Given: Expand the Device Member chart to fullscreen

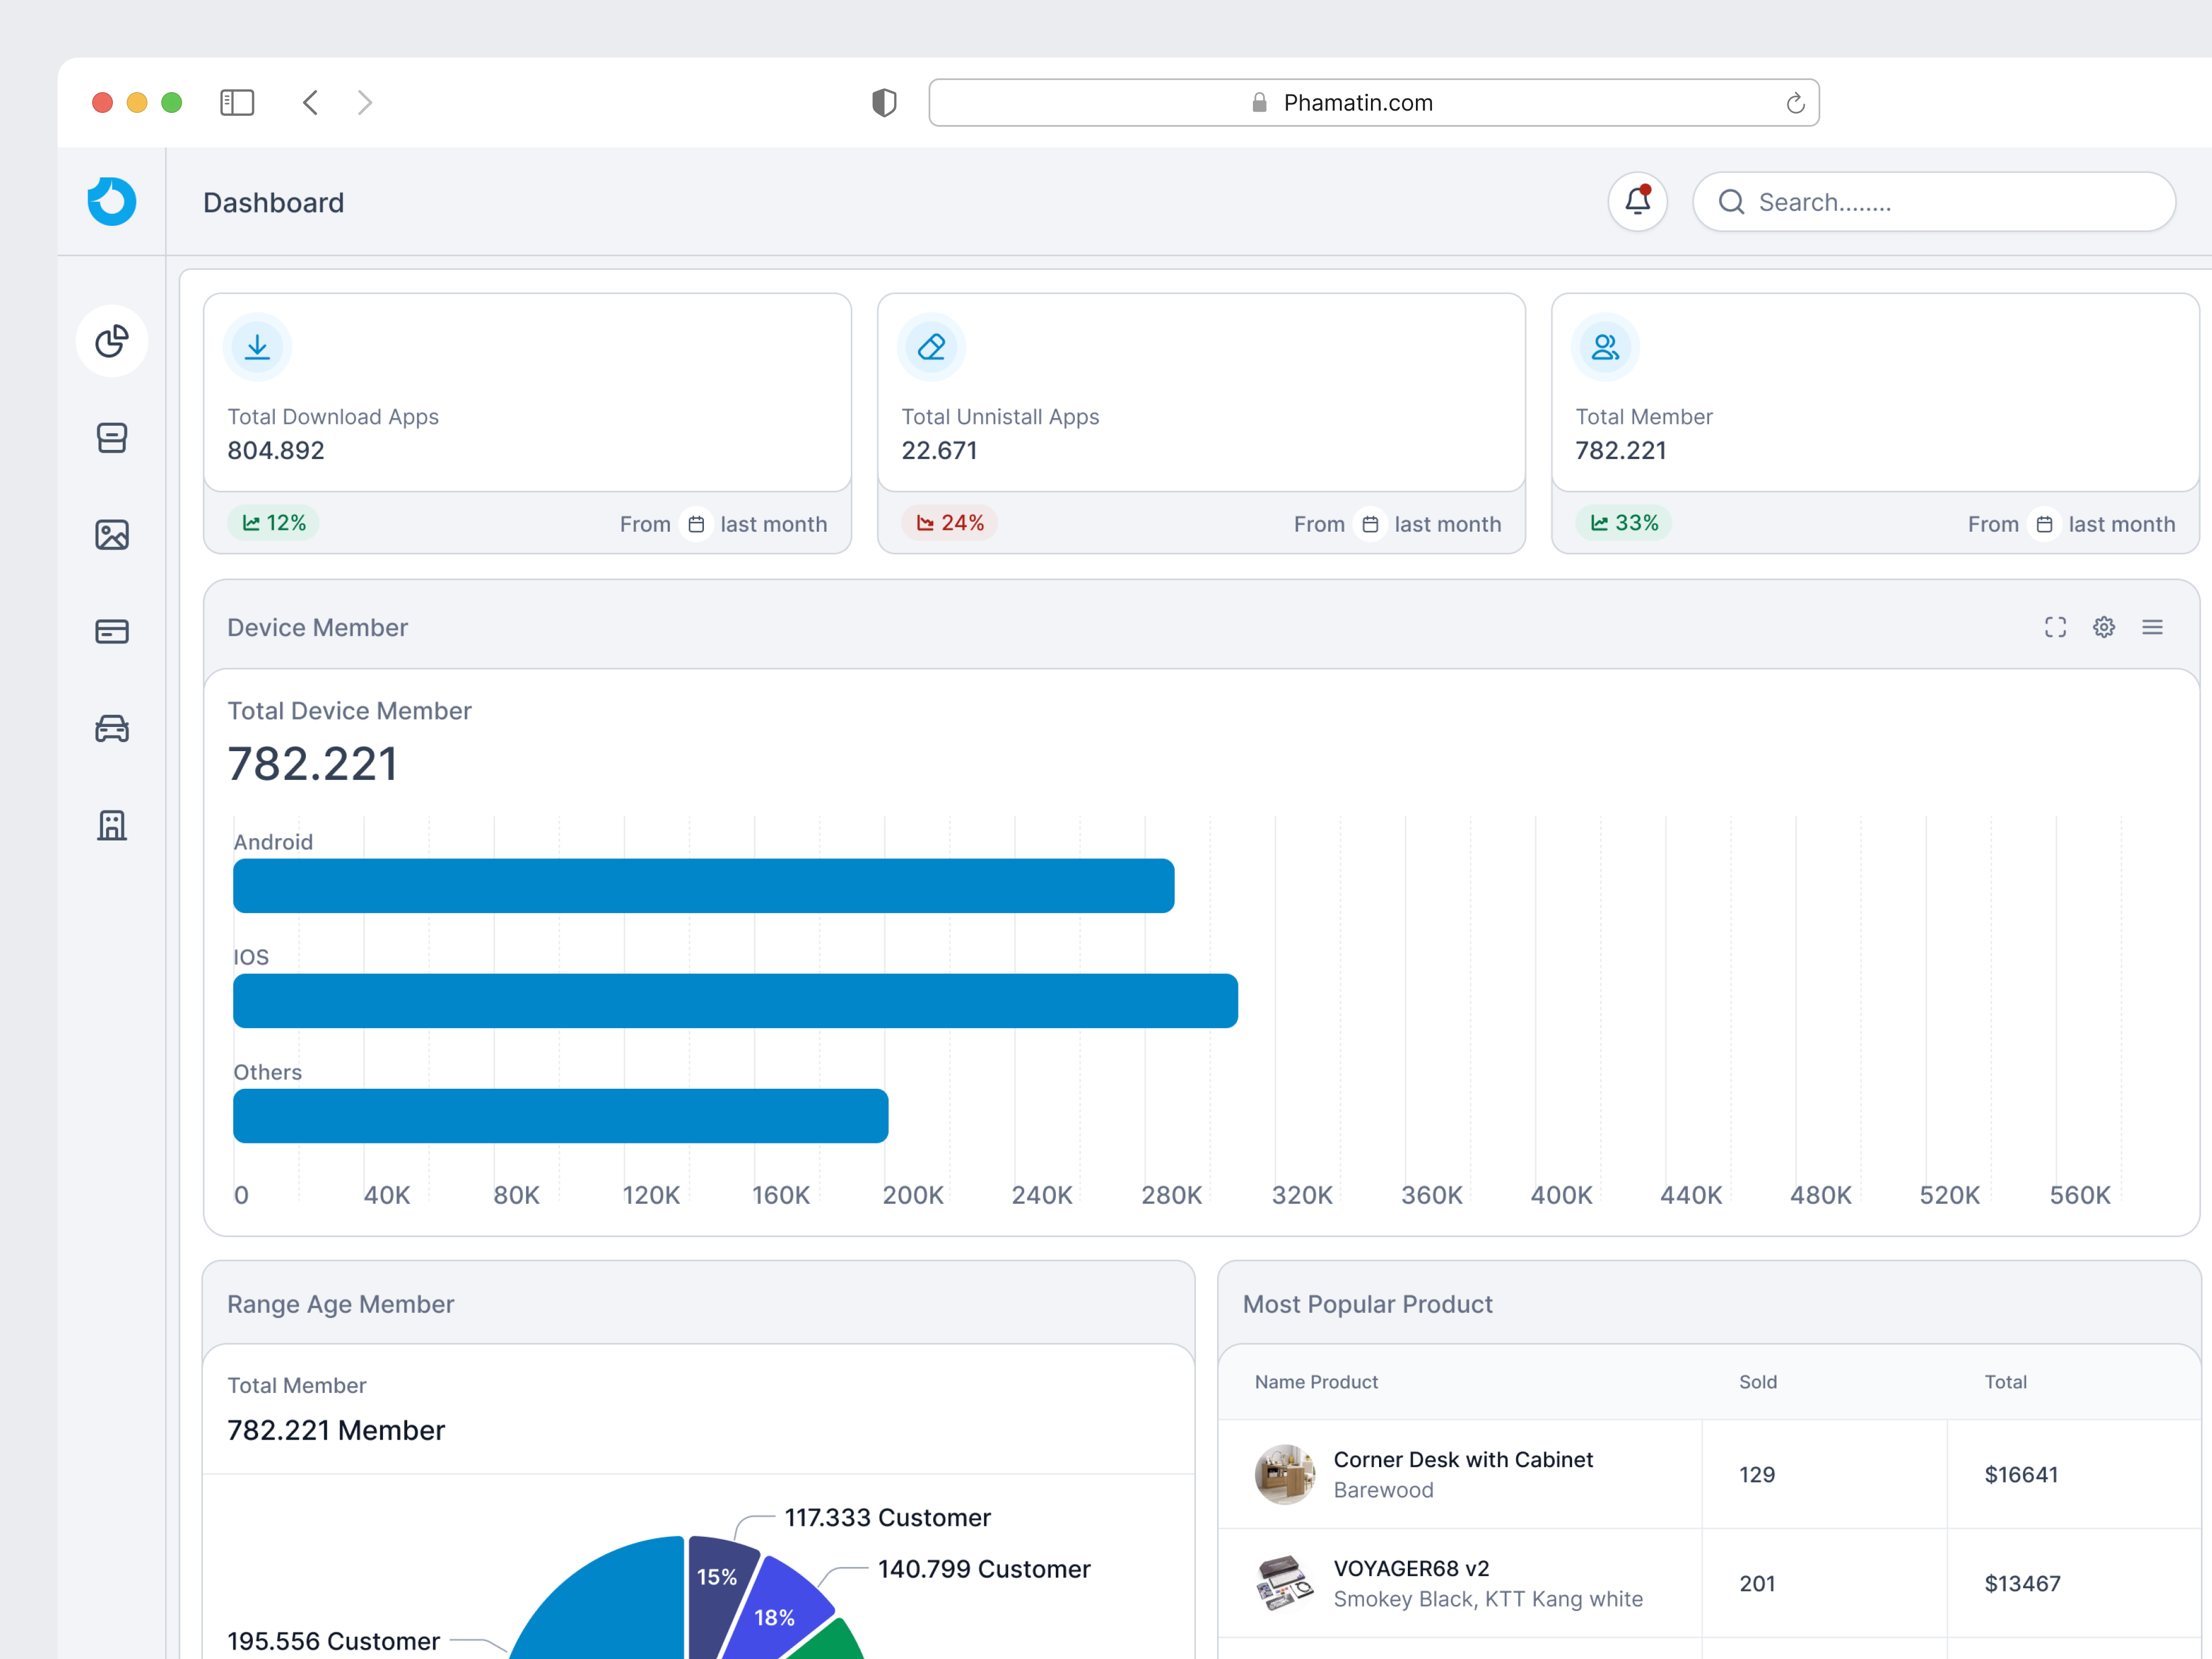Looking at the screenshot, I should point(2055,627).
